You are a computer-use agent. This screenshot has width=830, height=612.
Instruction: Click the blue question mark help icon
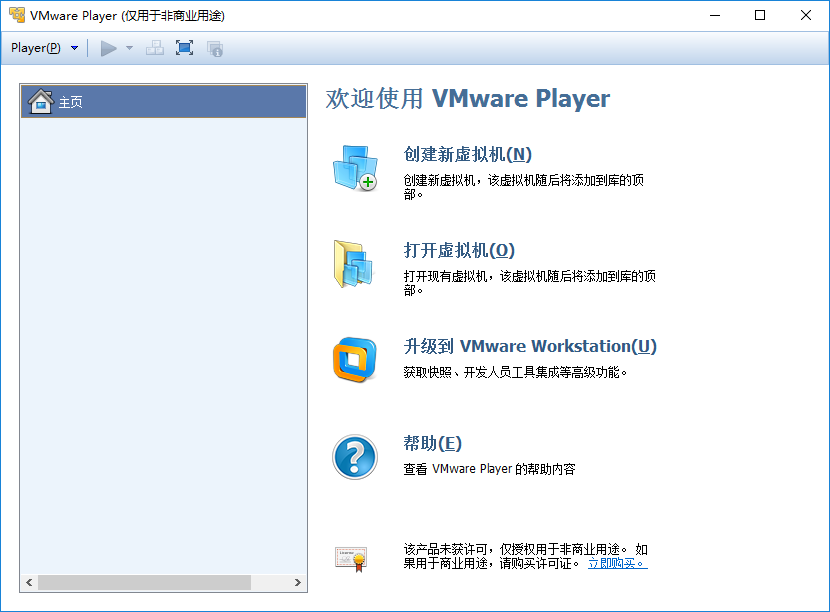355,457
